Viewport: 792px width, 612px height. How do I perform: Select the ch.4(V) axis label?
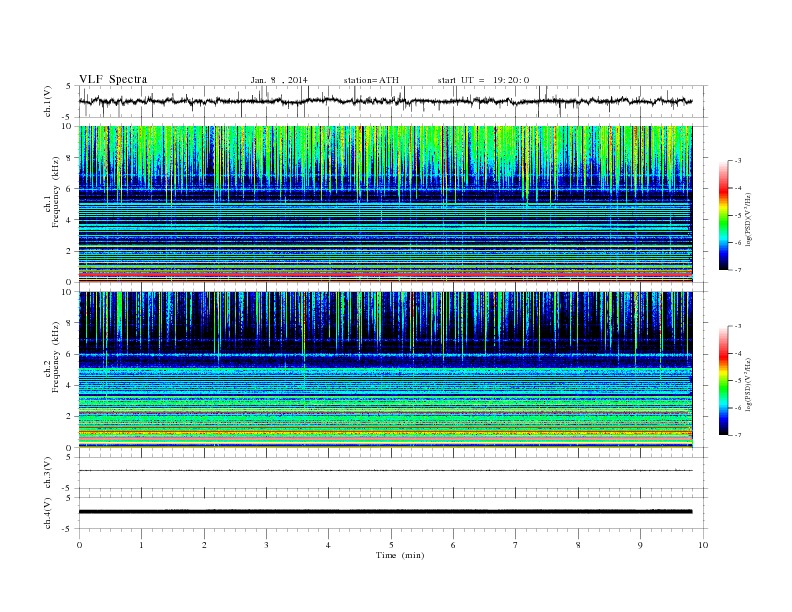47,513
